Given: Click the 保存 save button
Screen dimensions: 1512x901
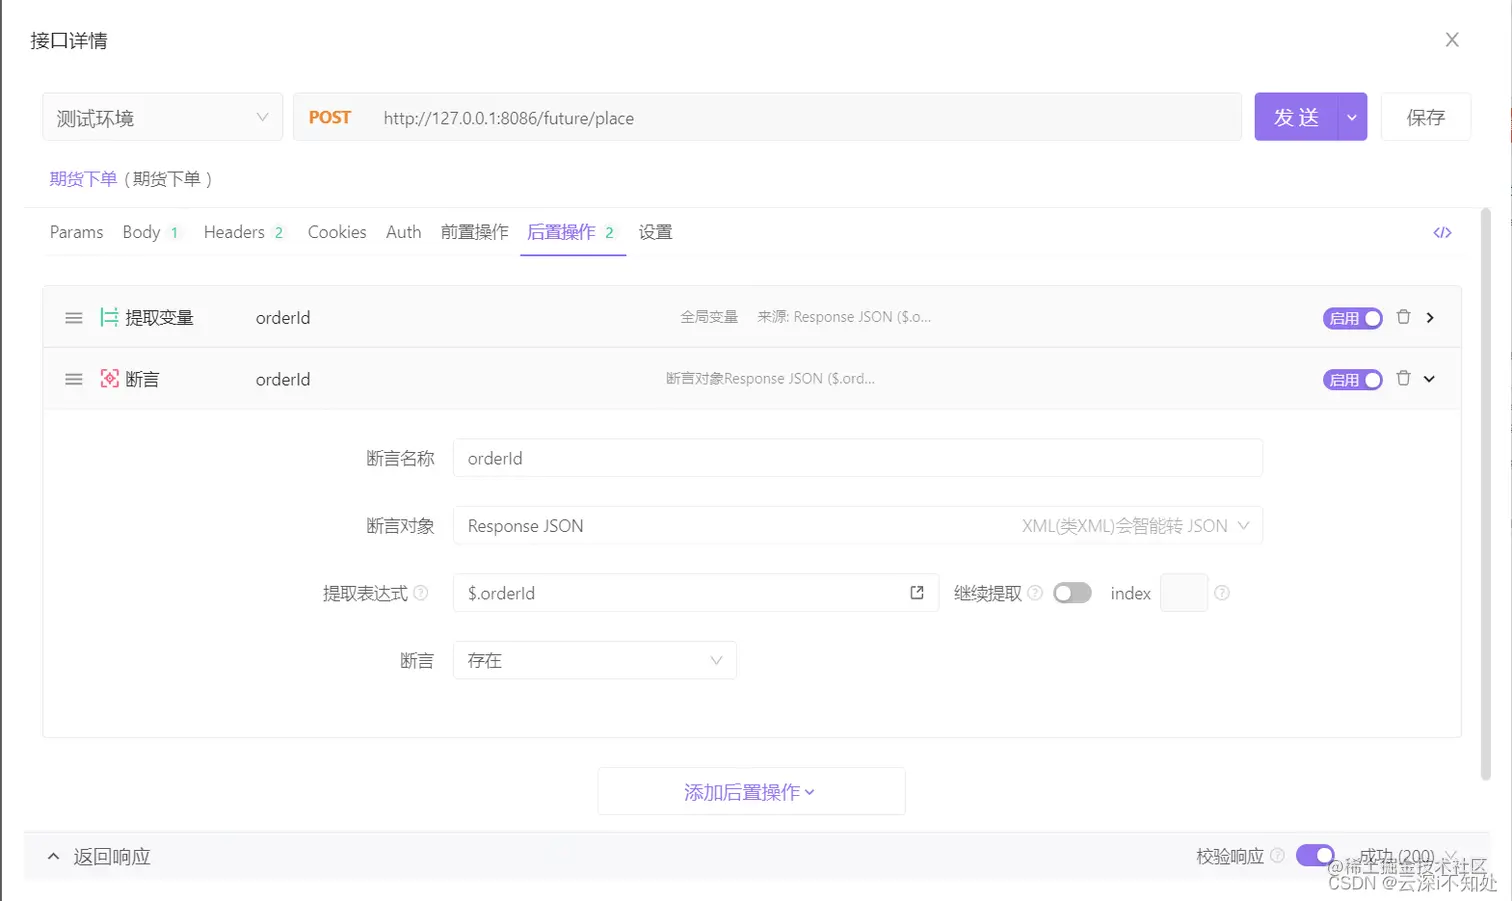Looking at the screenshot, I should 1426,117.
